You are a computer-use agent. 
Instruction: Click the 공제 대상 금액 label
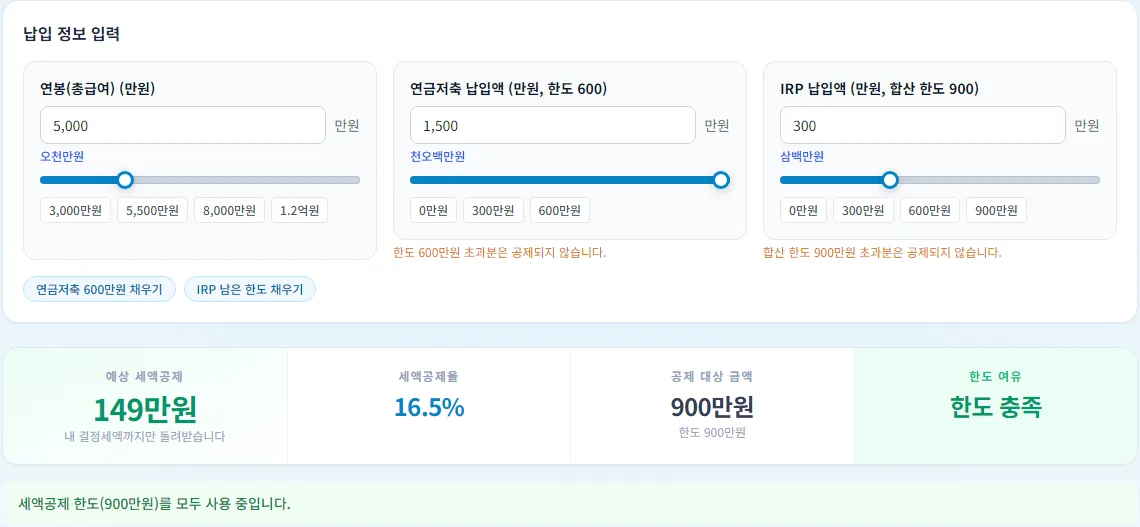pos(712,377)
